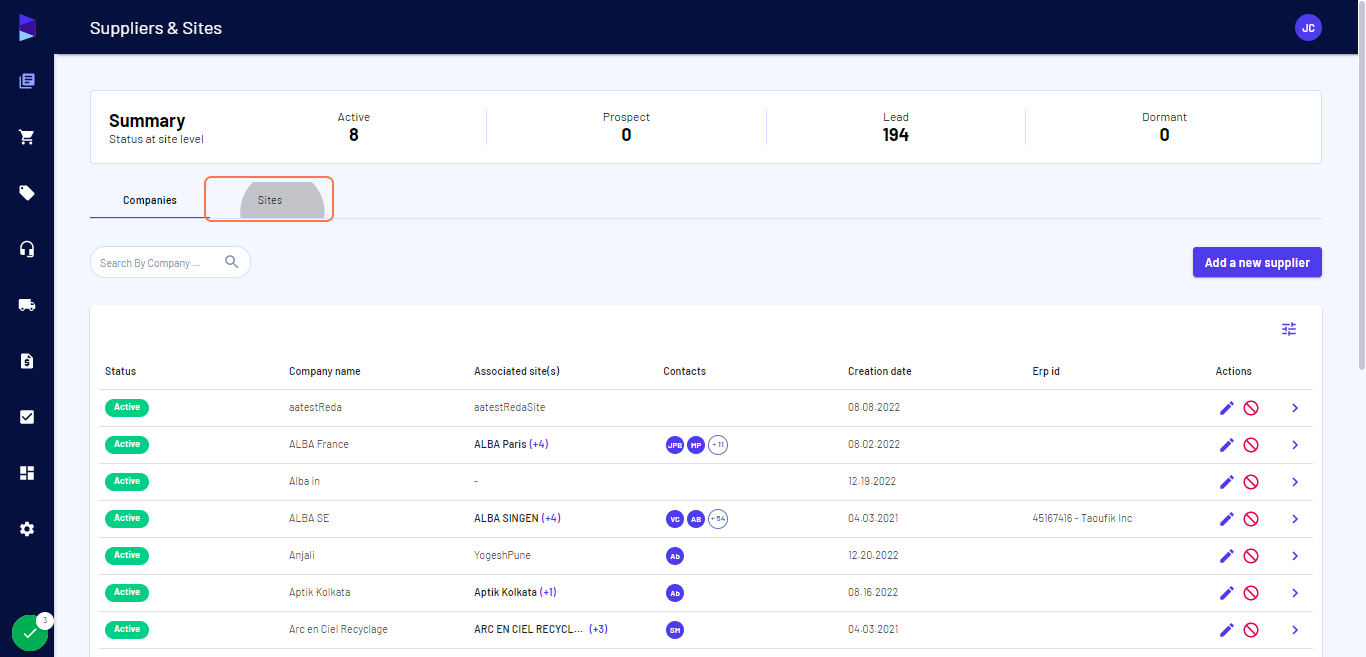Show the +3 sites of ARC EN CIEL
The height and width of the screenshot is (657, 1366).
(x=598, y=629)
